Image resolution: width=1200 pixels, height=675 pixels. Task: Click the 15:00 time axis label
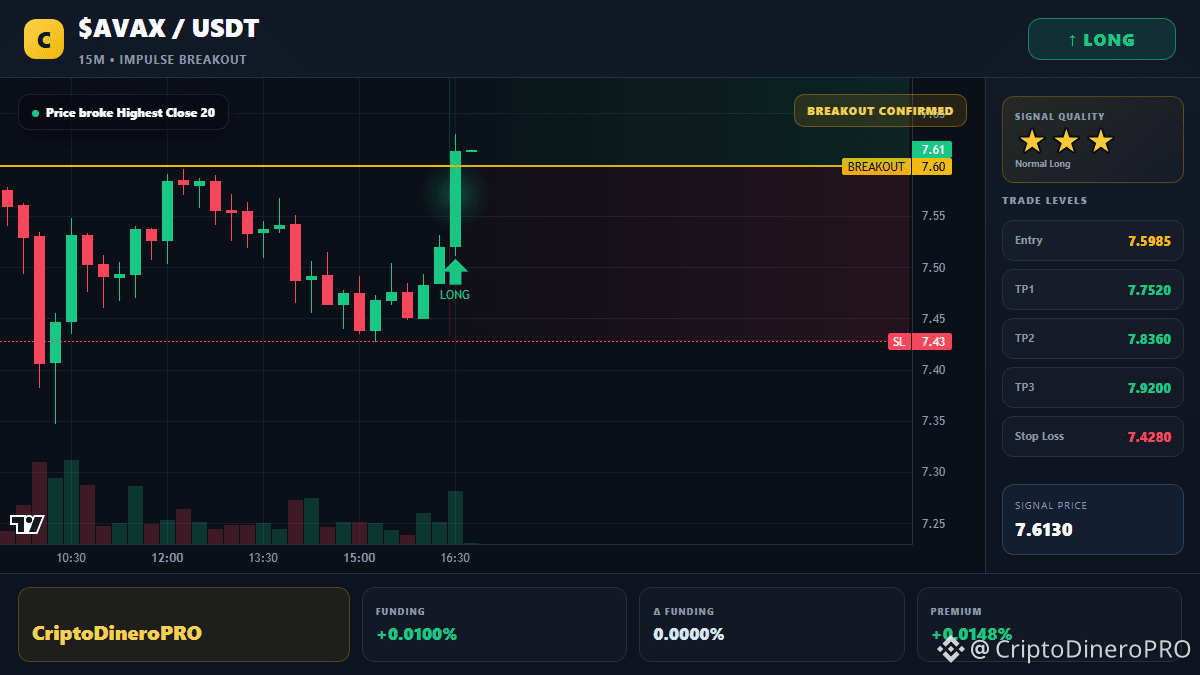point(359,558)
